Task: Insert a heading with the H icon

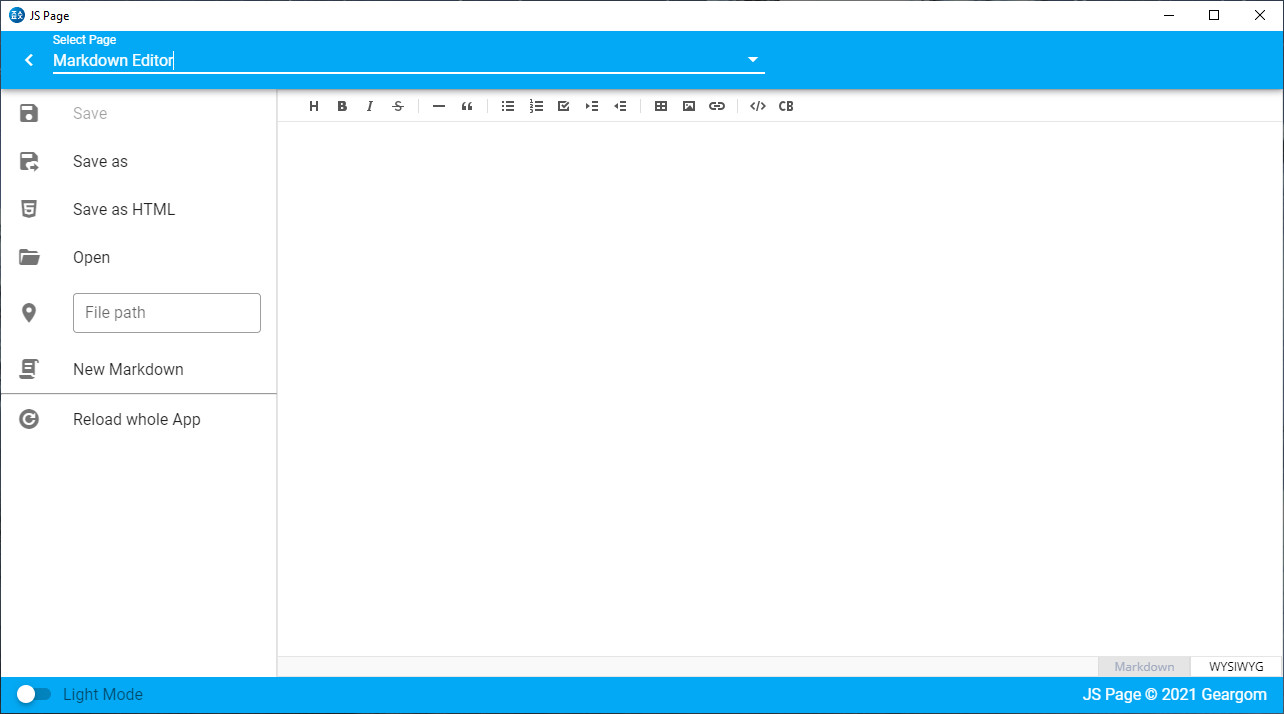Action: pos(314,106)
